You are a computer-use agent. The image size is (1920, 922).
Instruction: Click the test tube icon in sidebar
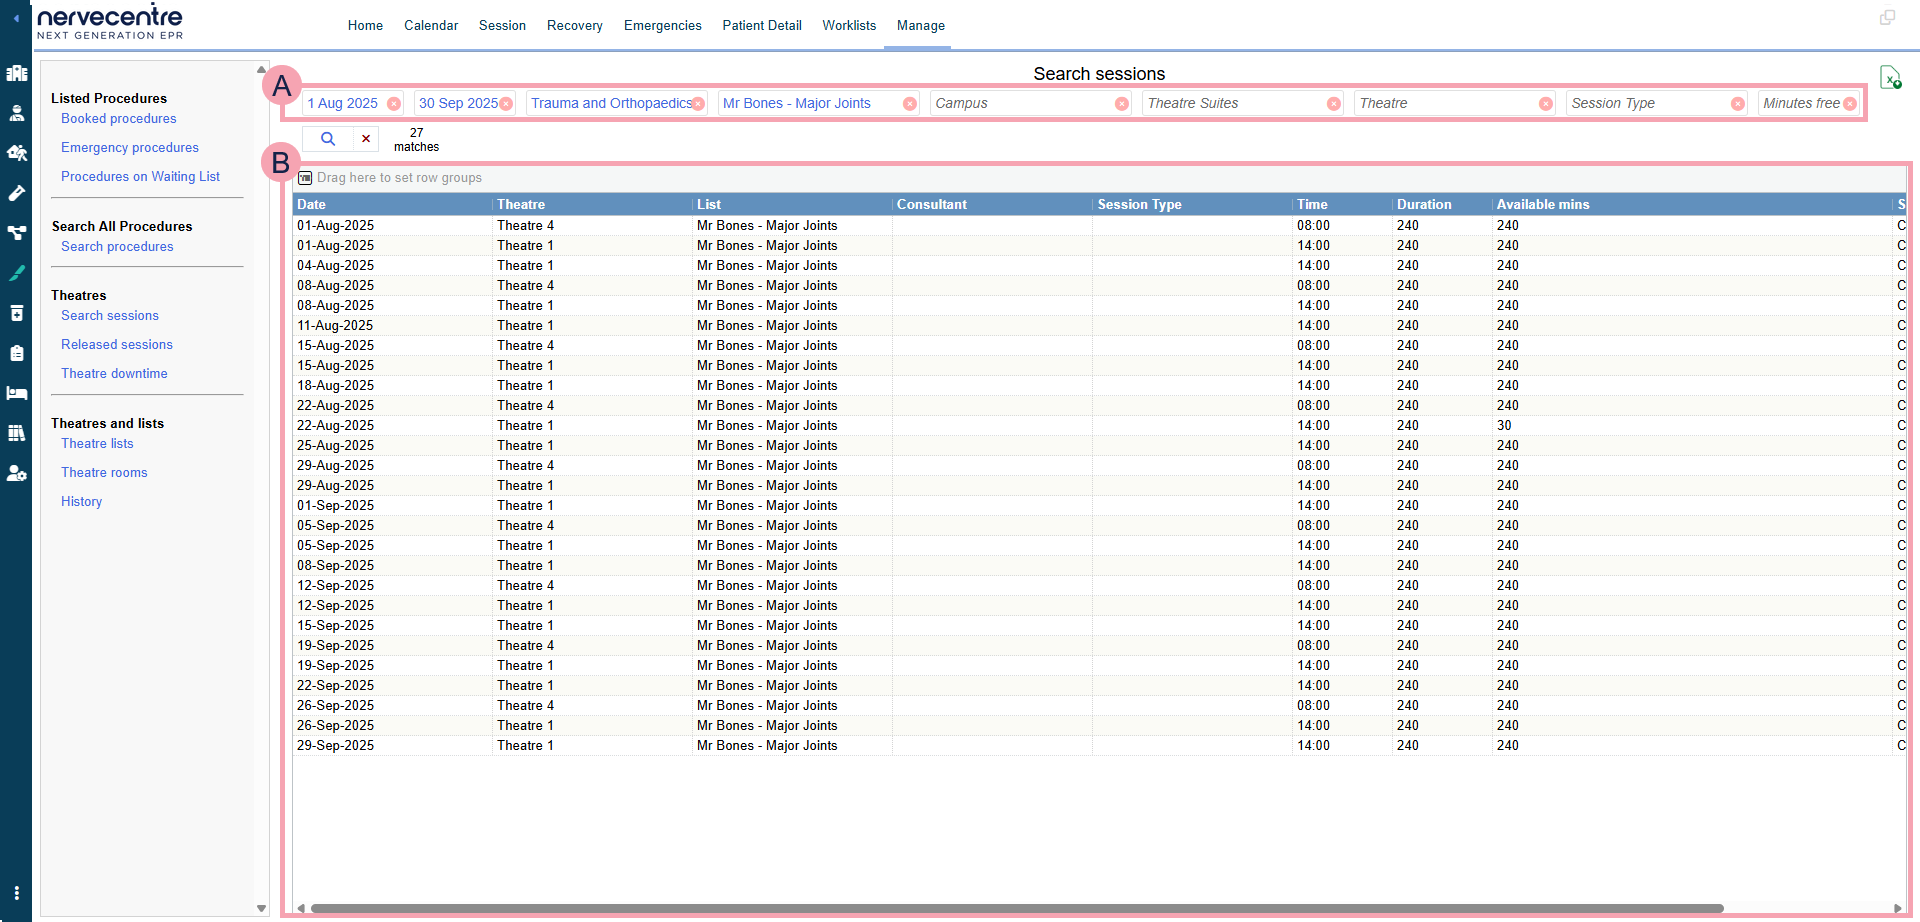[17, 193]
